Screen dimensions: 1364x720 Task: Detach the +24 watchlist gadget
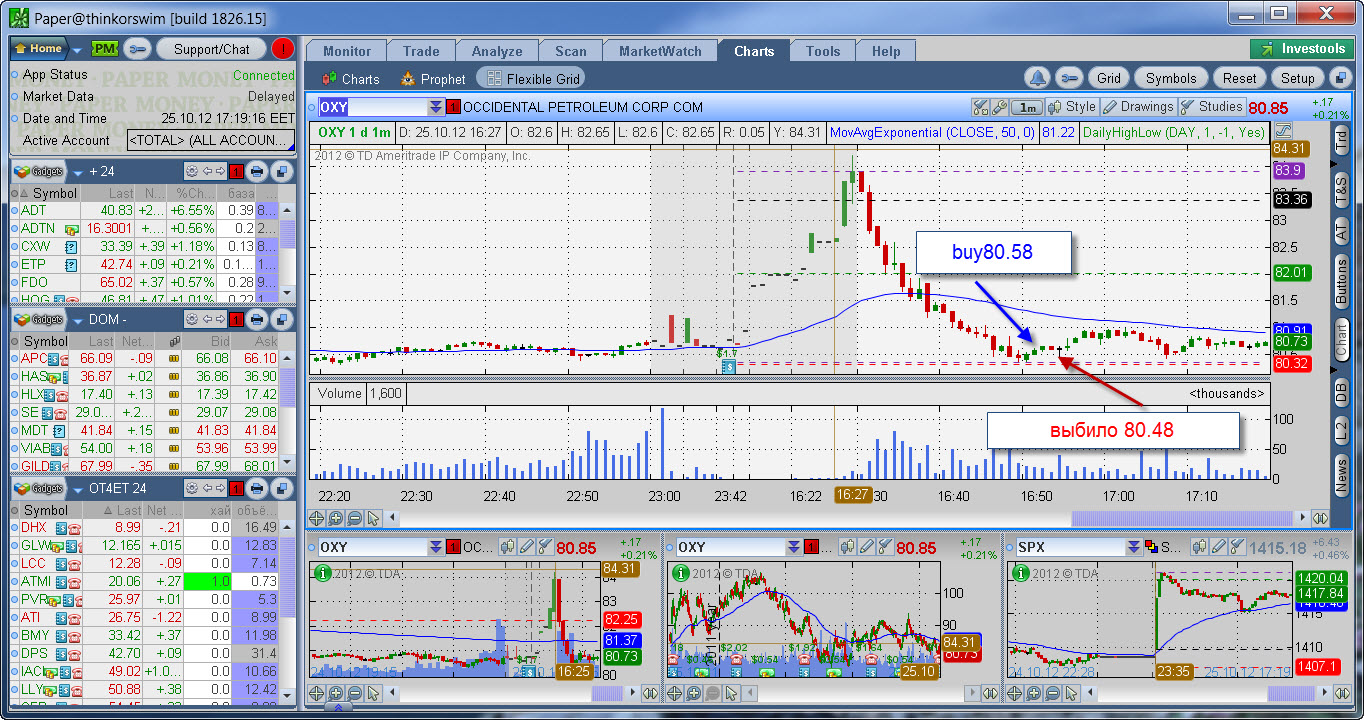point(281,171)
